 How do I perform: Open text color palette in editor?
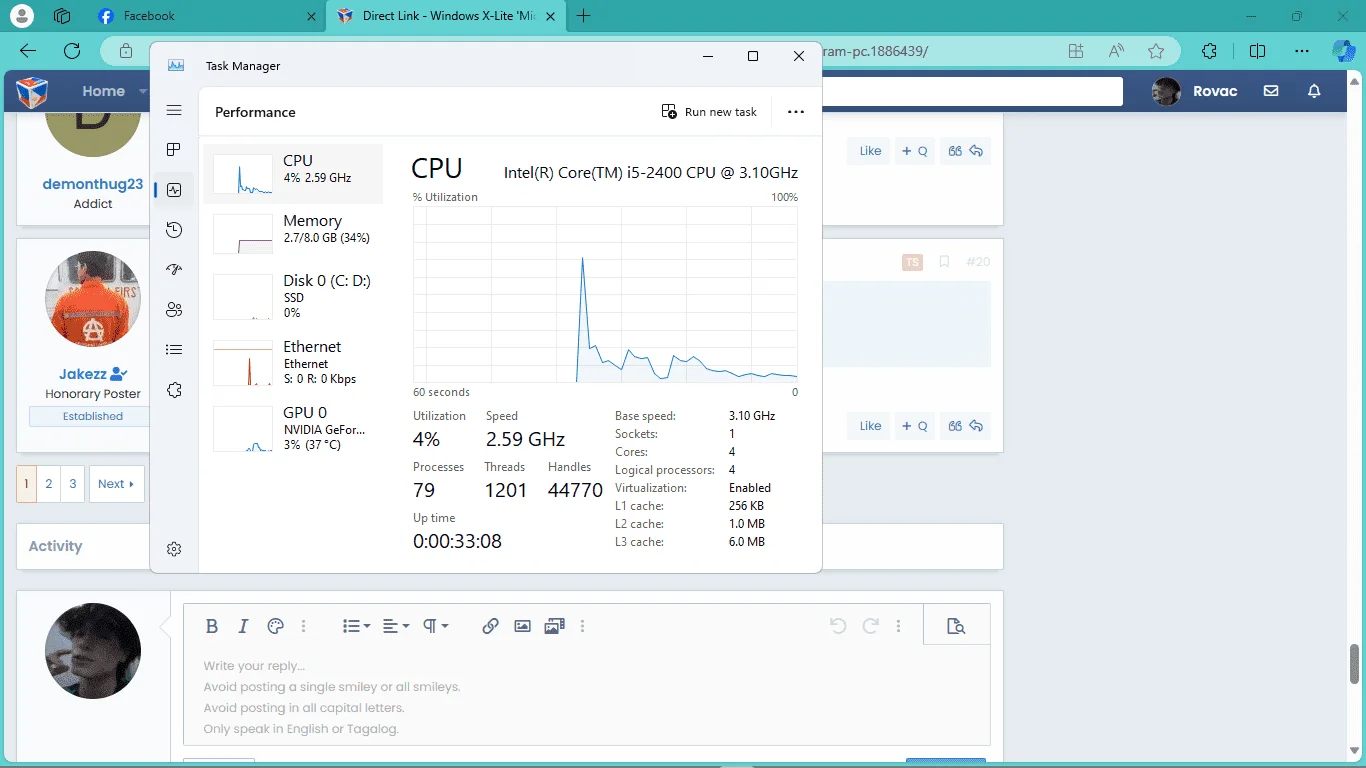[x=276, y=626]
